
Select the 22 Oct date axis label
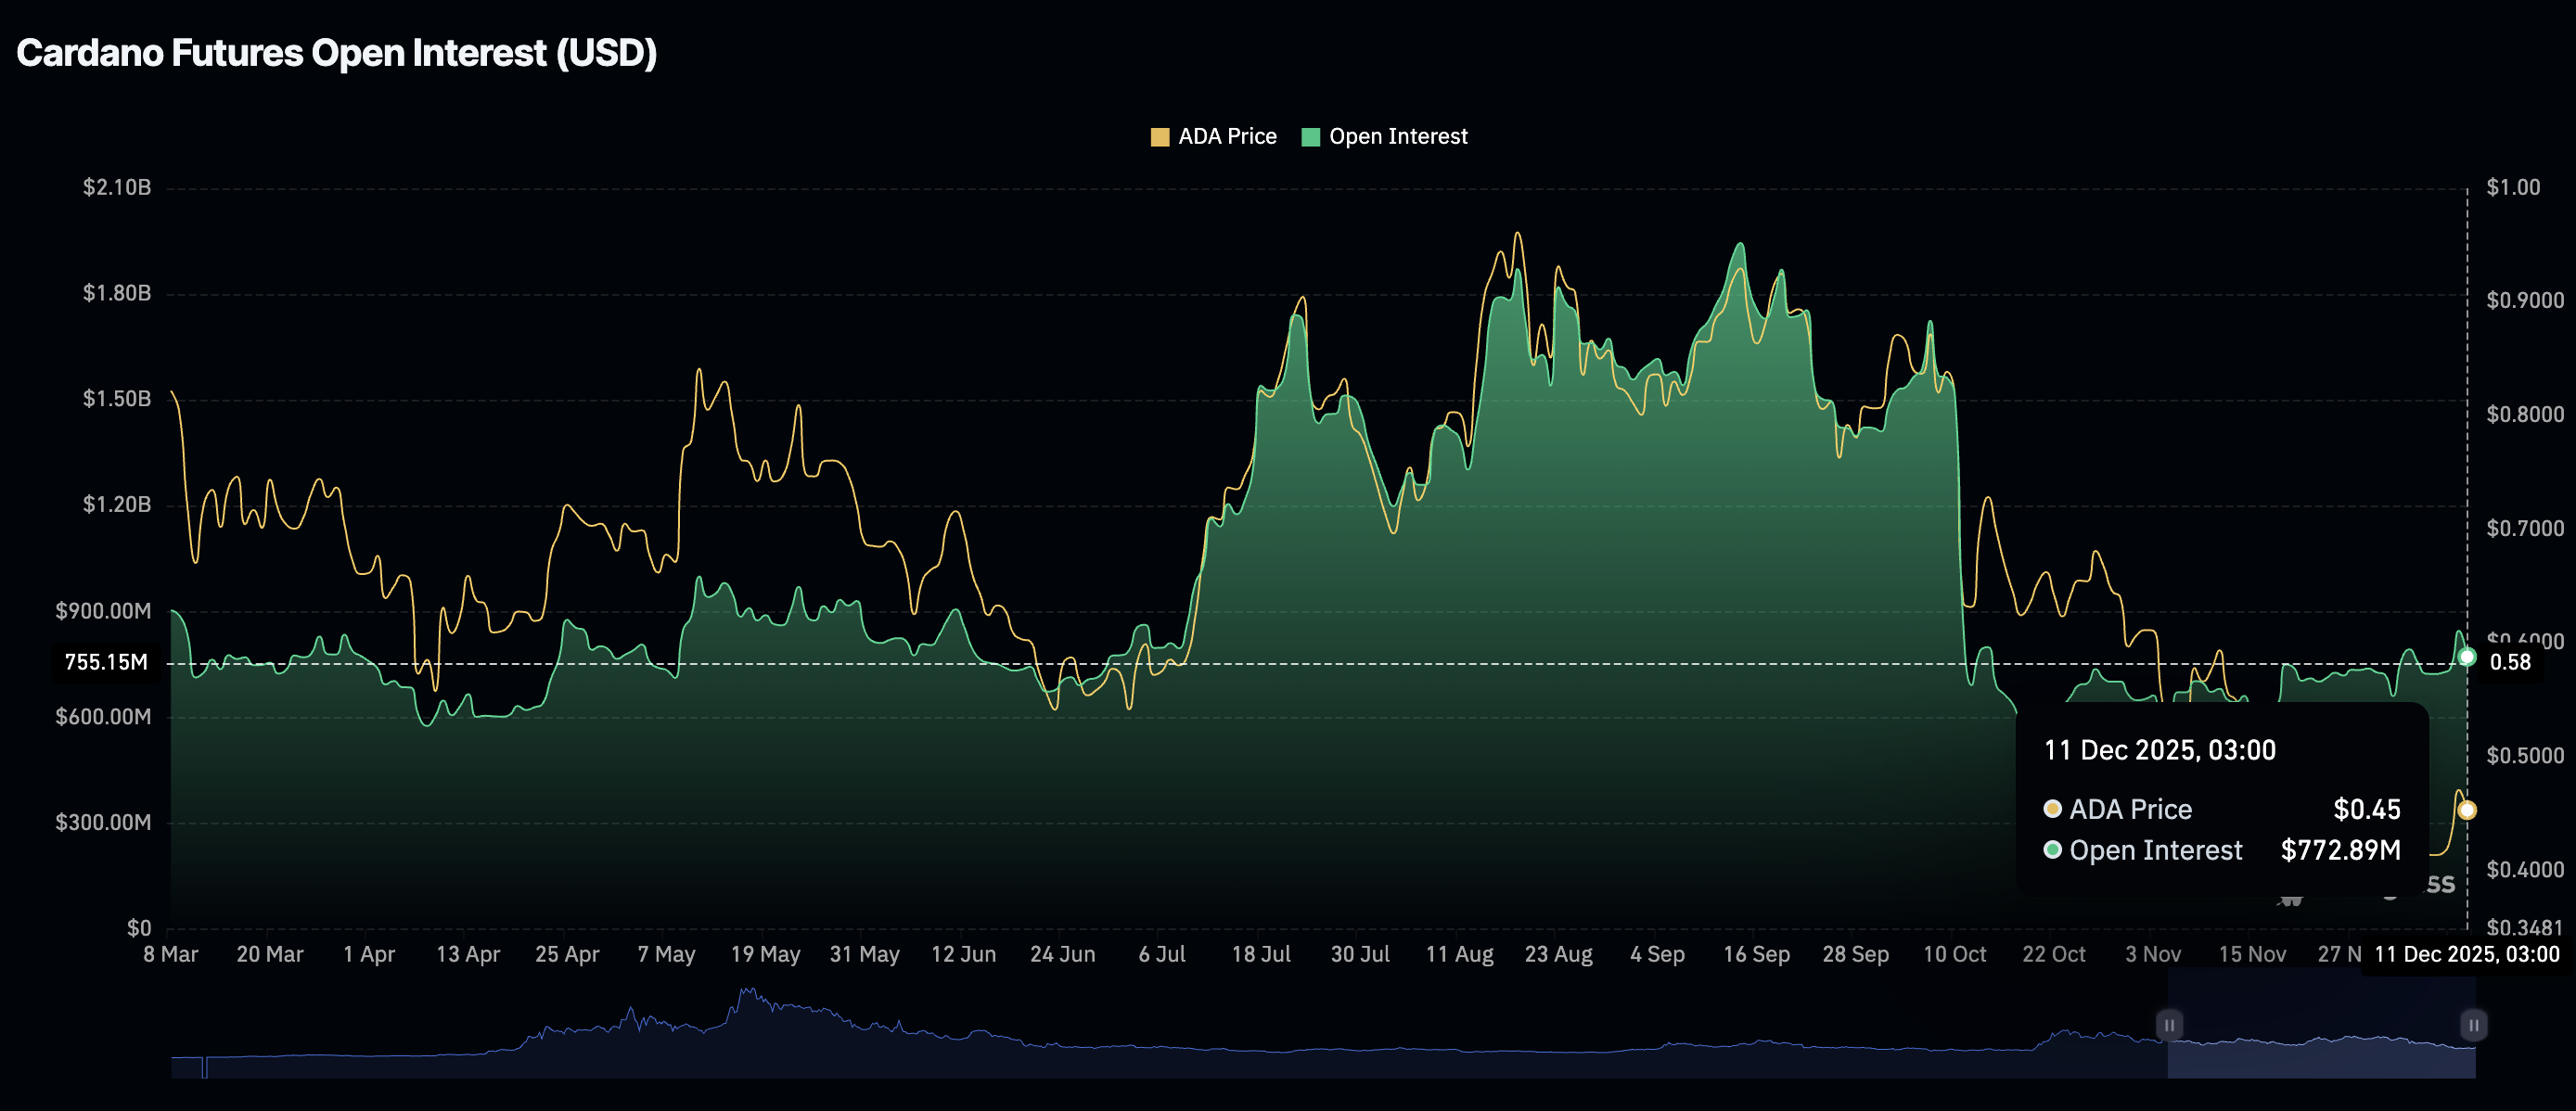2055,954
